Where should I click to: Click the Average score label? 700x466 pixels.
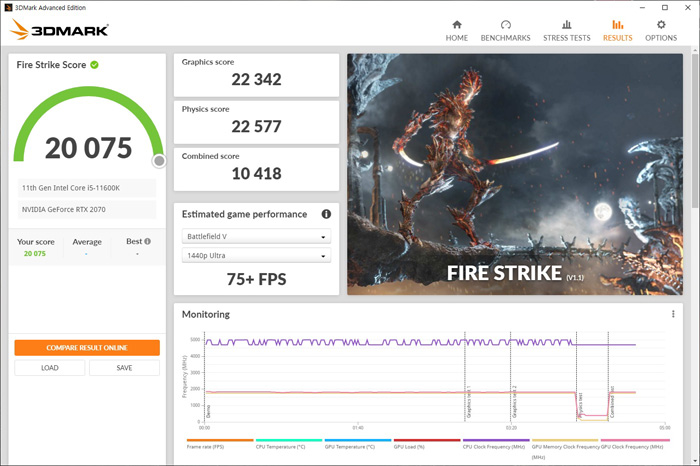(87, 242)
